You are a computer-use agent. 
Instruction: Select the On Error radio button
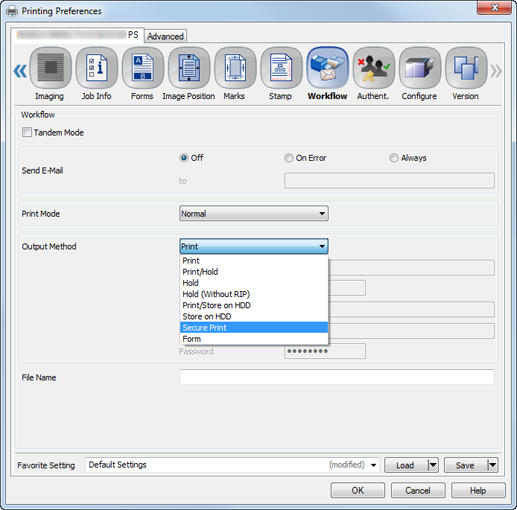(289, 158)
